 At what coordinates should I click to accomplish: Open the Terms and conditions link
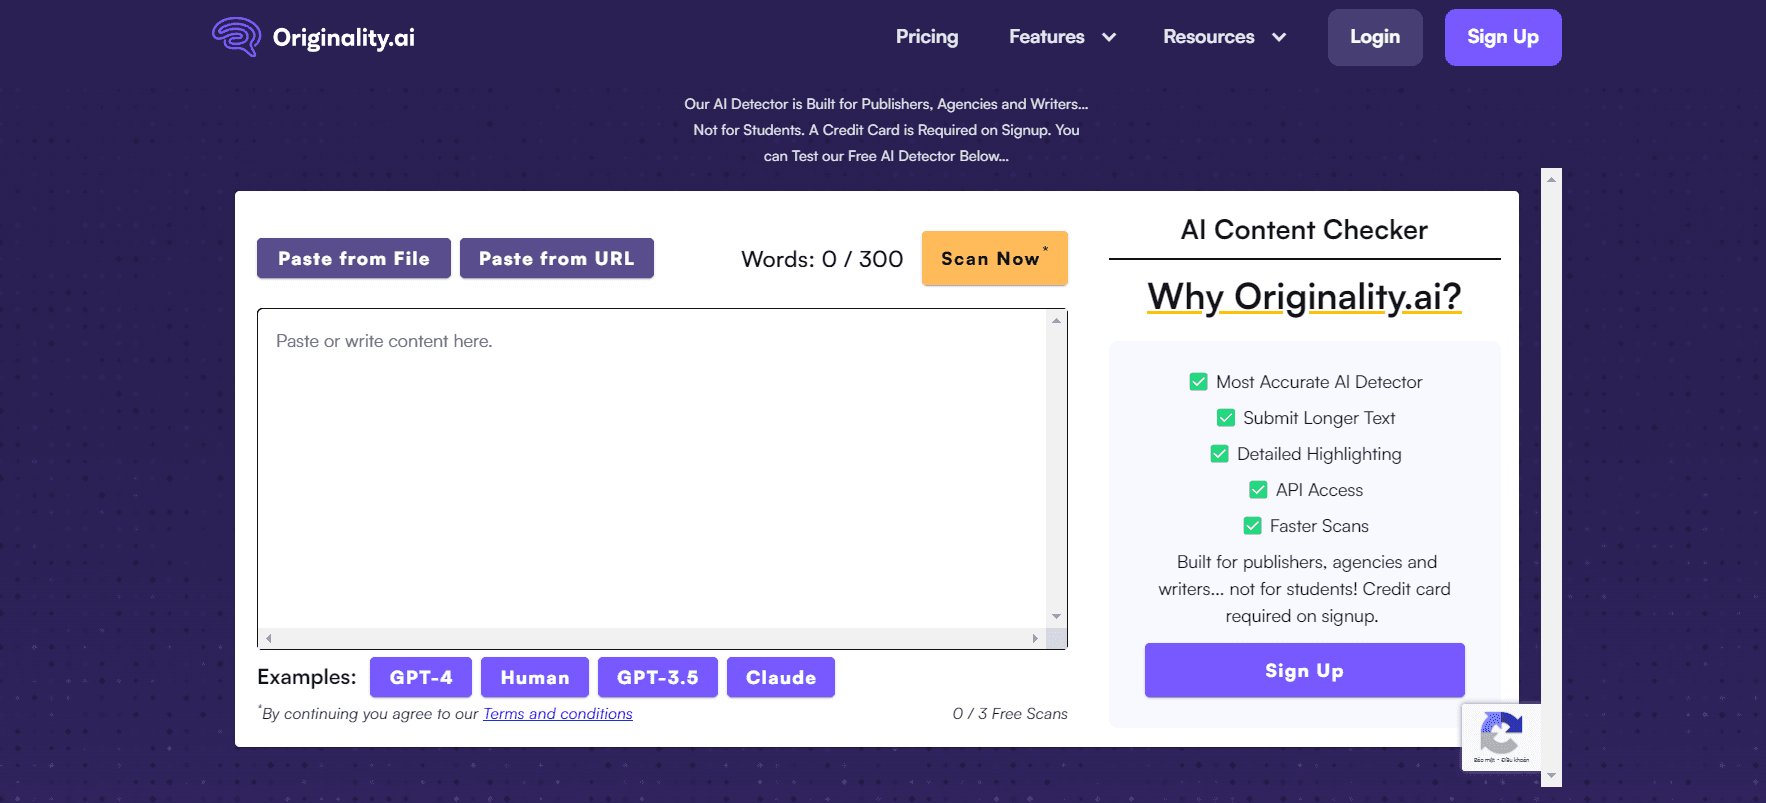tap(557, 714)
